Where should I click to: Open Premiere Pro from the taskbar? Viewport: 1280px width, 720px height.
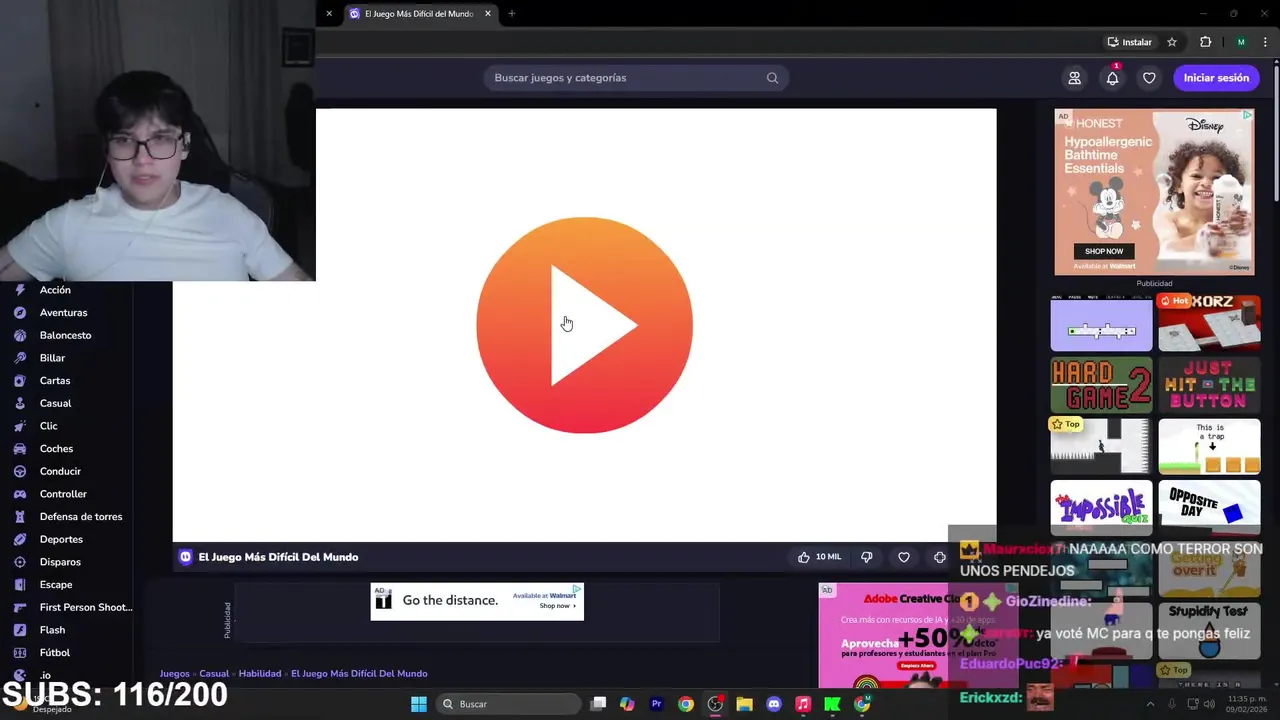[656, 704]
